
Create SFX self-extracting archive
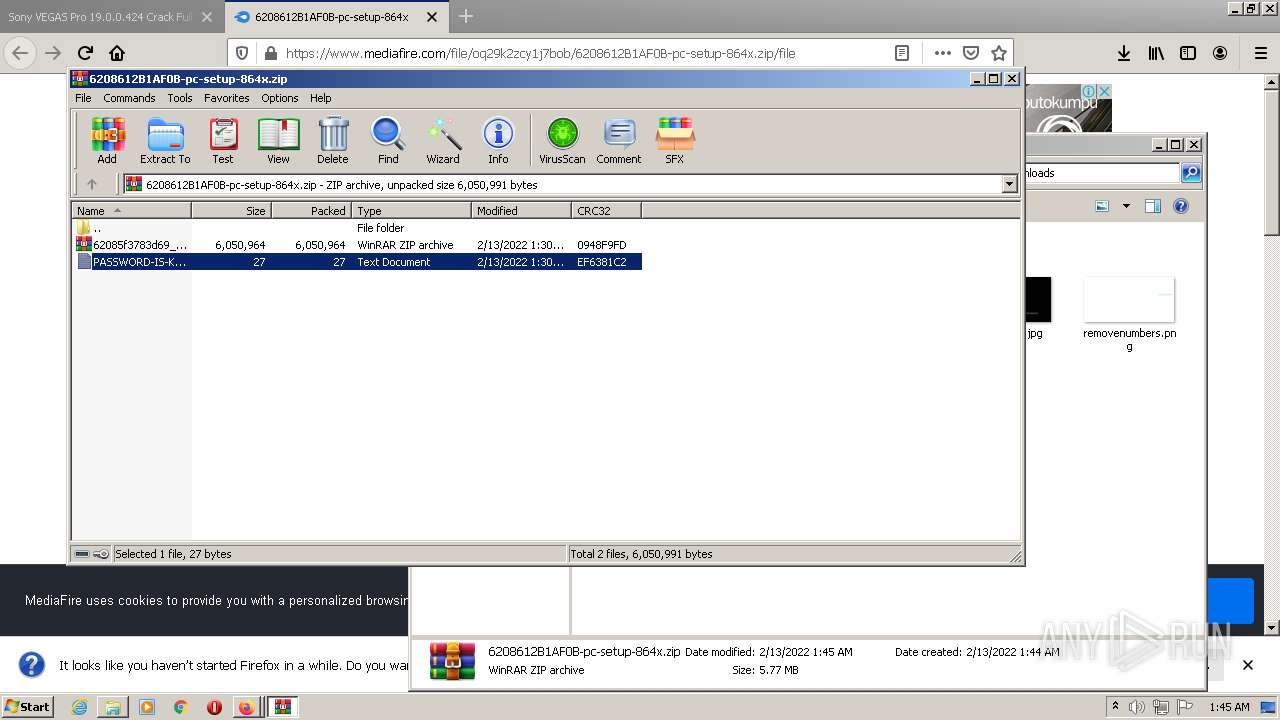click(x=675, y=140)
